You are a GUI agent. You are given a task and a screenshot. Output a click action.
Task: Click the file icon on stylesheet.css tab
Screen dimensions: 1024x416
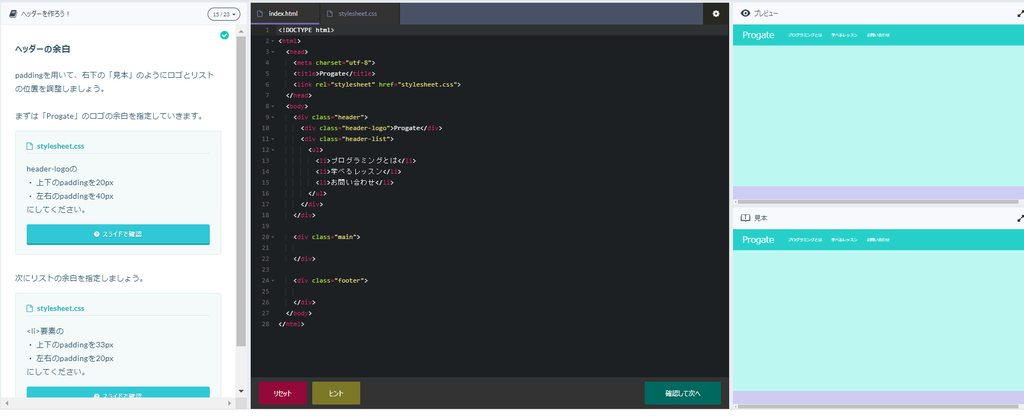330,14
